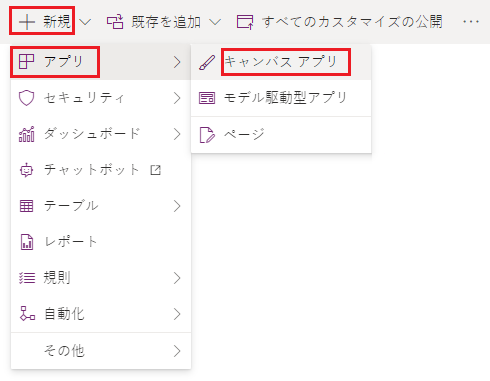The height and width of the screenshot is (381, 490).
Task: Click すべてのカスタマイズの公開 button
Action: [x=340, y=22]
